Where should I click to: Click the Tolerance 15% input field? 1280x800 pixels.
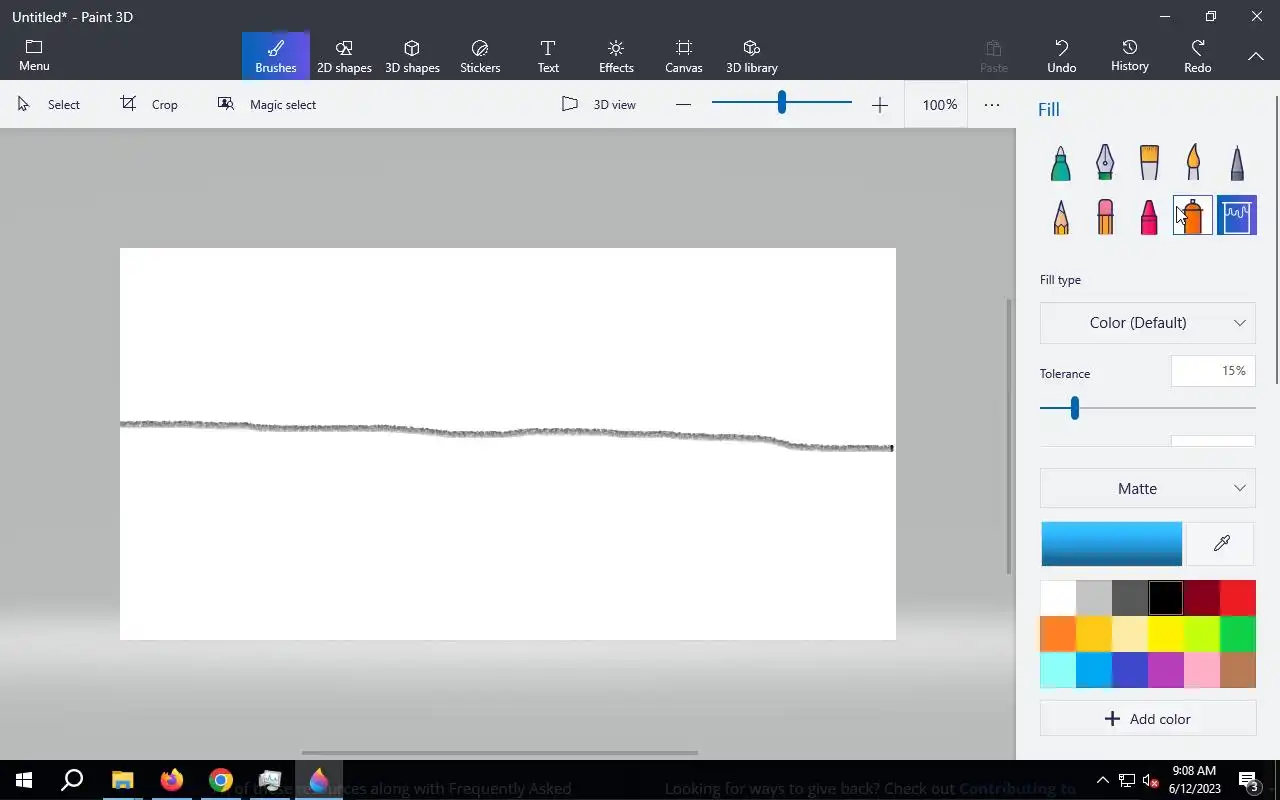pyautogui.click(x=1213, y=371)
